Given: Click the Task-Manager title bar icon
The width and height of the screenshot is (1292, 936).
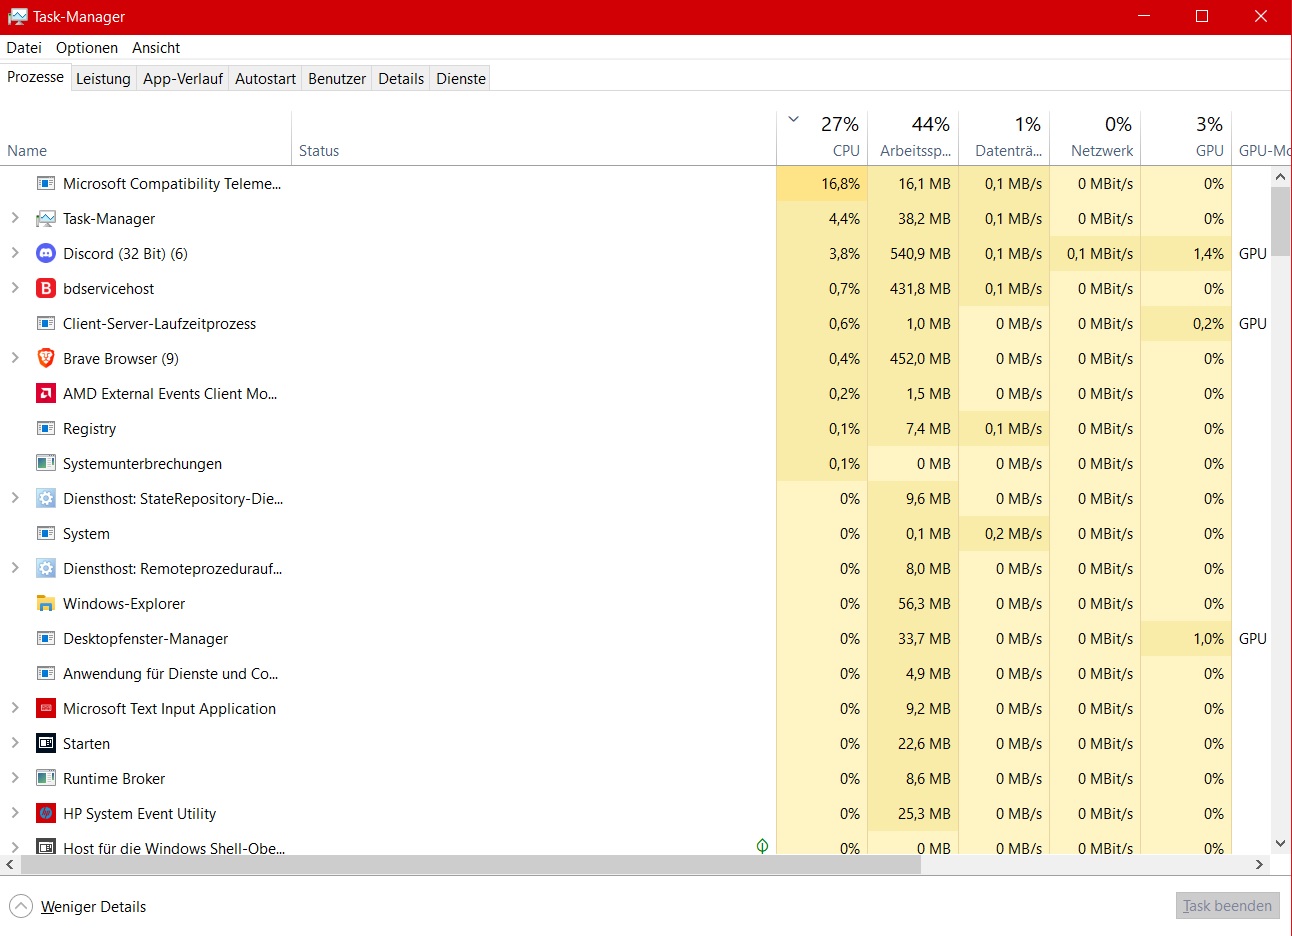Looking at the screenshot, I should (x=18, y=17).
